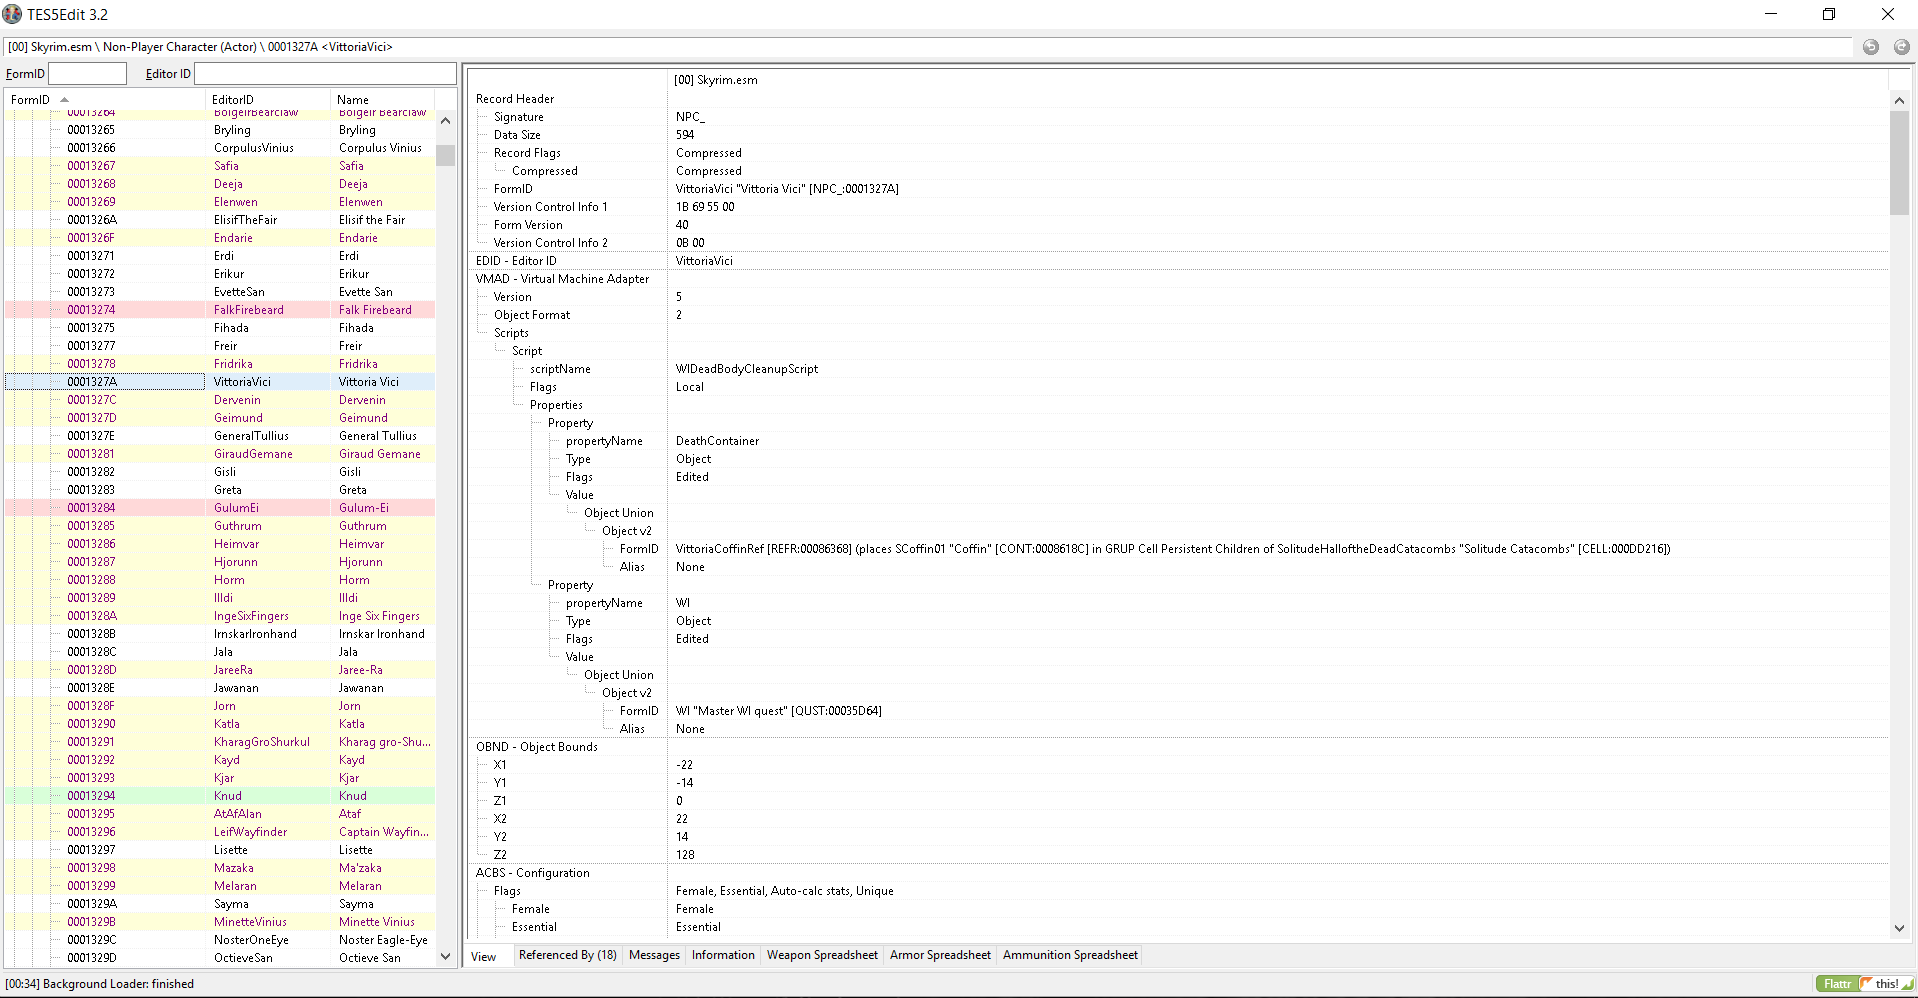1918x998 pixels.
Task: Click the VittoriaCoffinRef FormID reference value
Action: 1173,549
